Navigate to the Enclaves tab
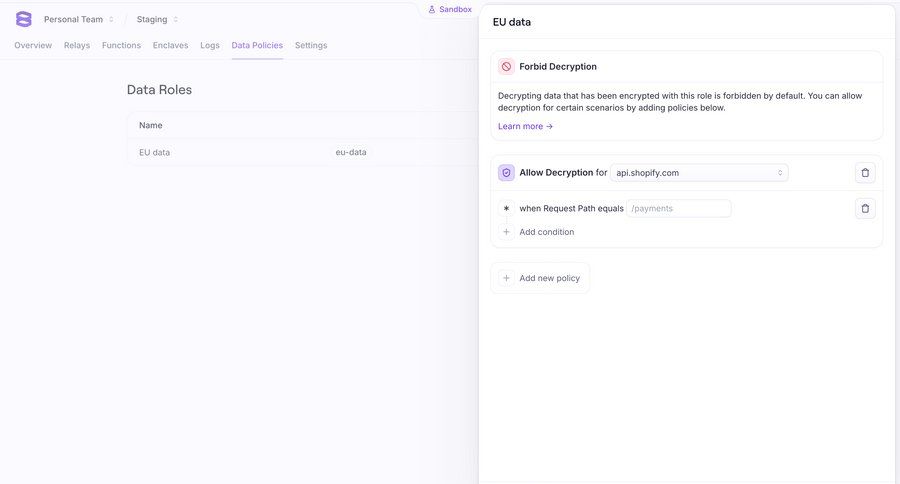The image size is (900, 484). (170, 45)
